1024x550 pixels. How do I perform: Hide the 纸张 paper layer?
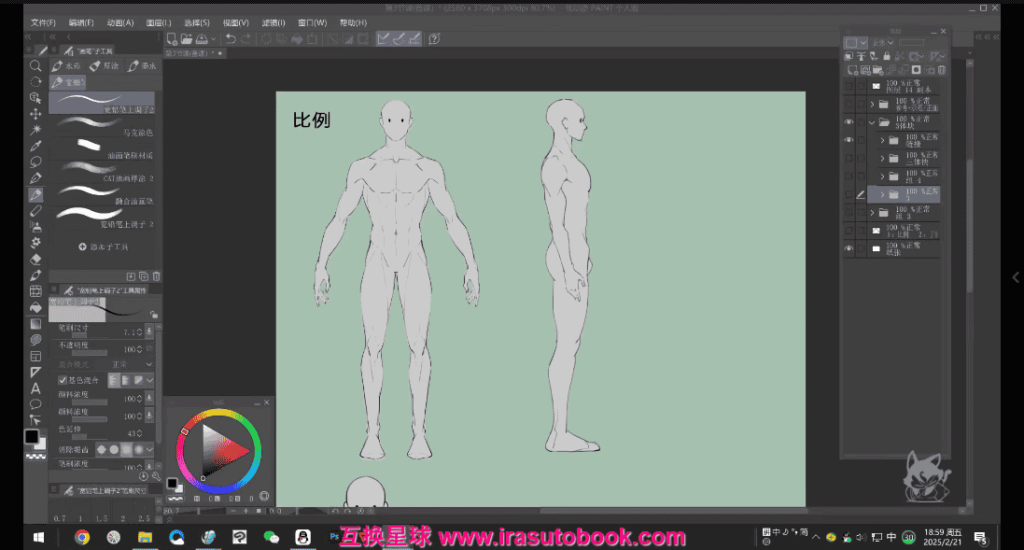849,248
